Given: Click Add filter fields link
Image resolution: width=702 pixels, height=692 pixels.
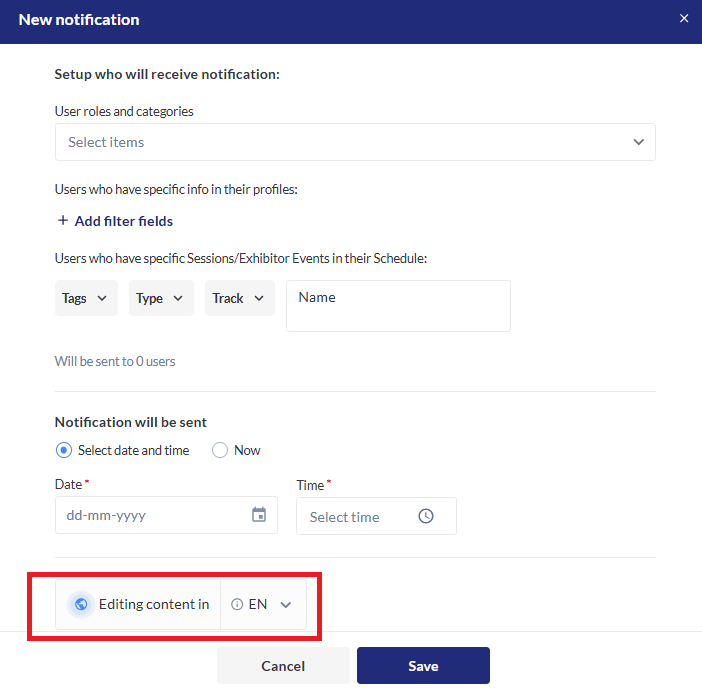Looking at the screenshot, I should coord(123,221).
